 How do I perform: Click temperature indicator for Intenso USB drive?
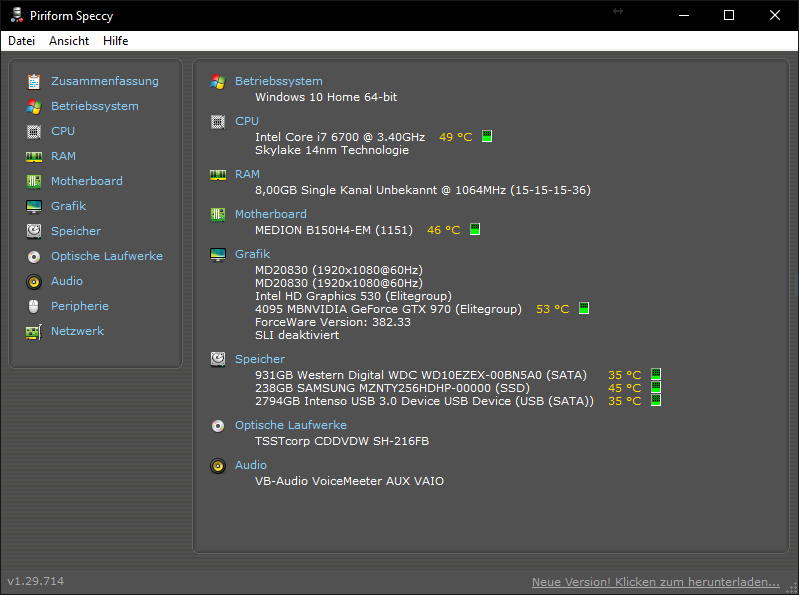656,400
